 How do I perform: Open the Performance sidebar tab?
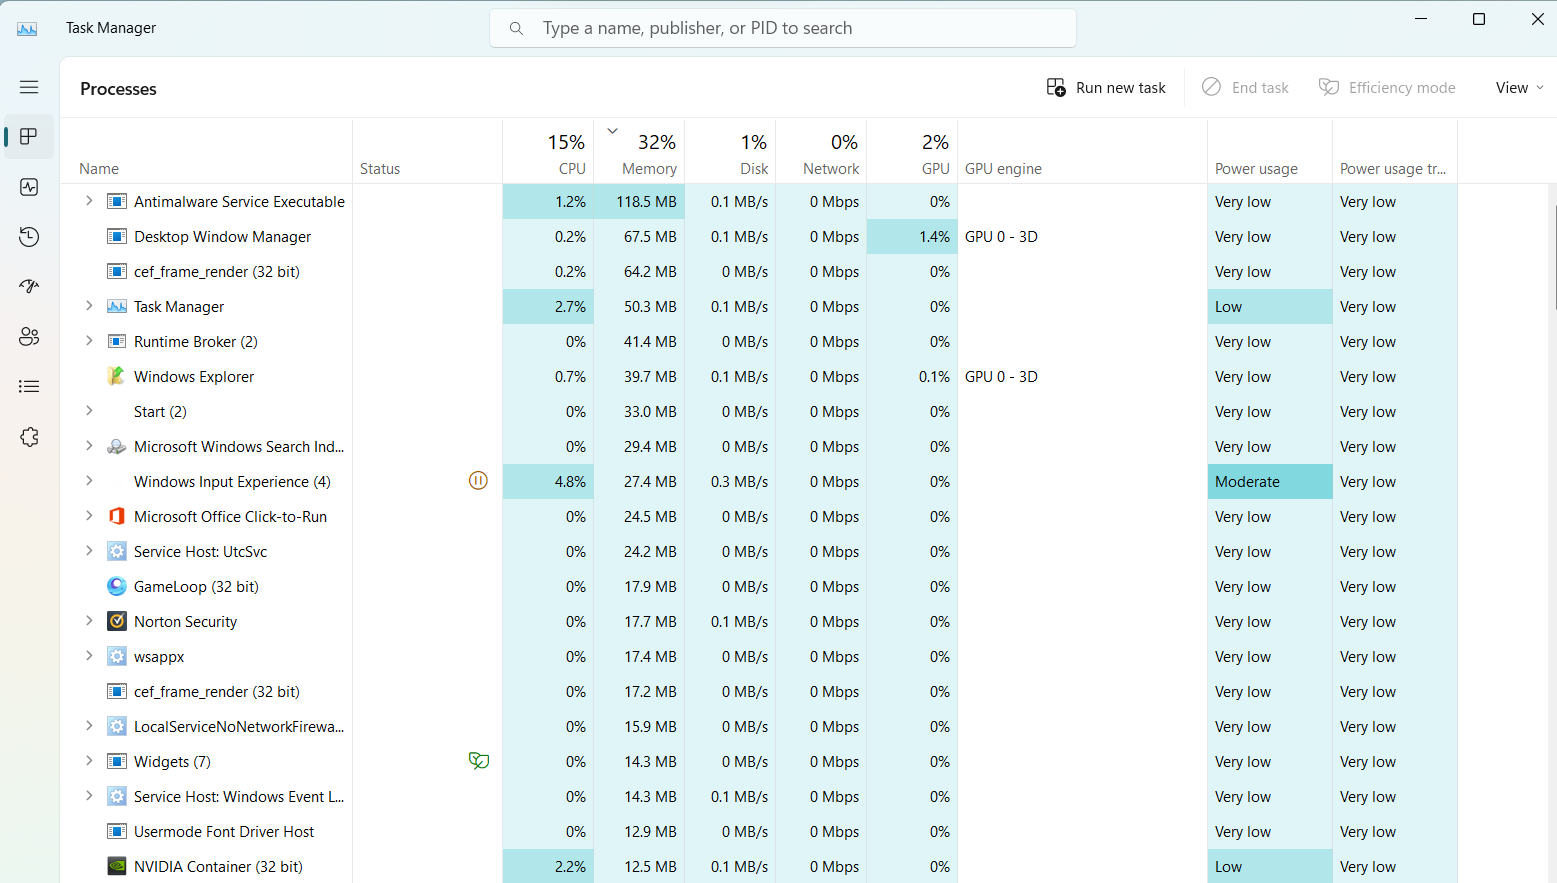(29, 187)
